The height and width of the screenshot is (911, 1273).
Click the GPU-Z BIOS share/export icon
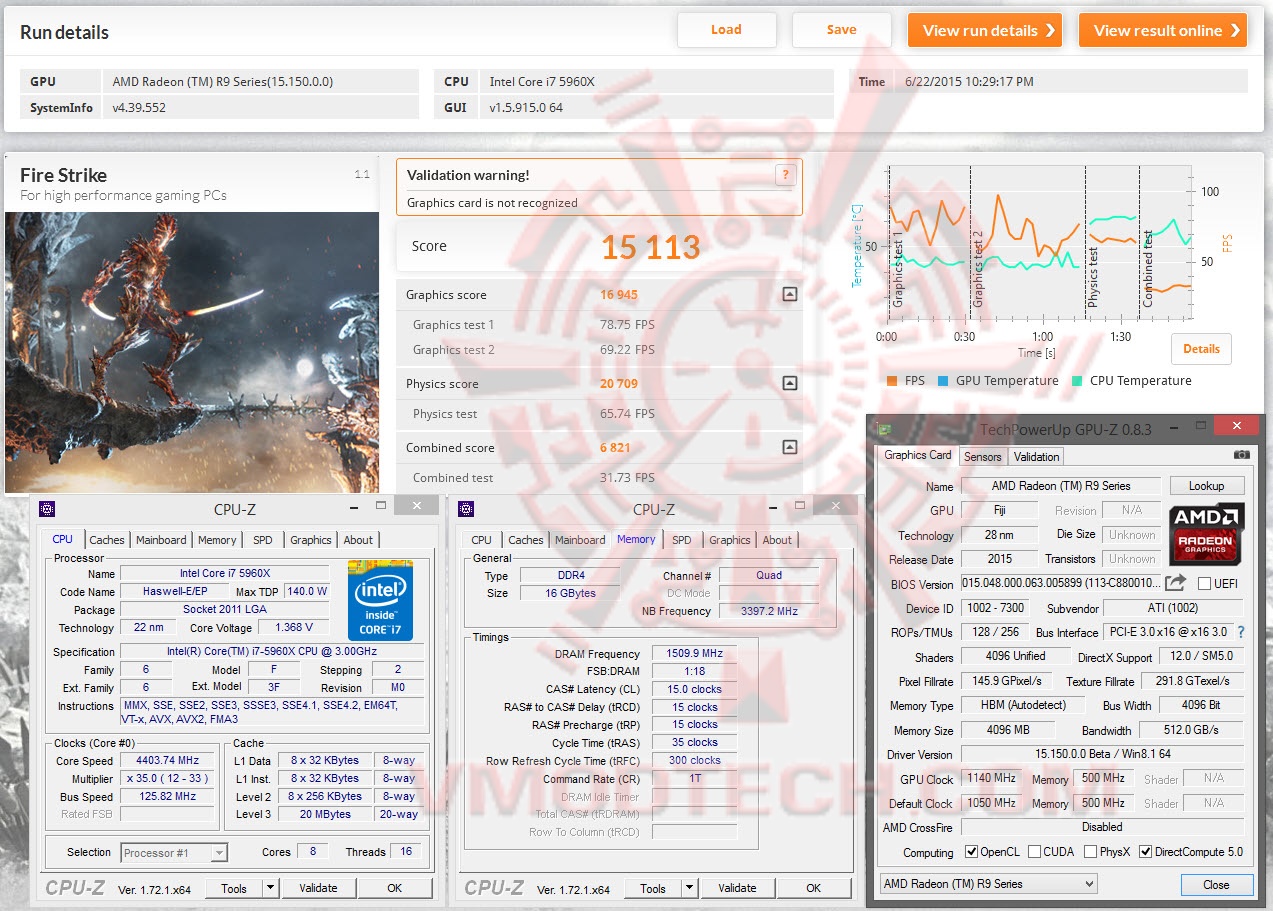[1176, 583]
